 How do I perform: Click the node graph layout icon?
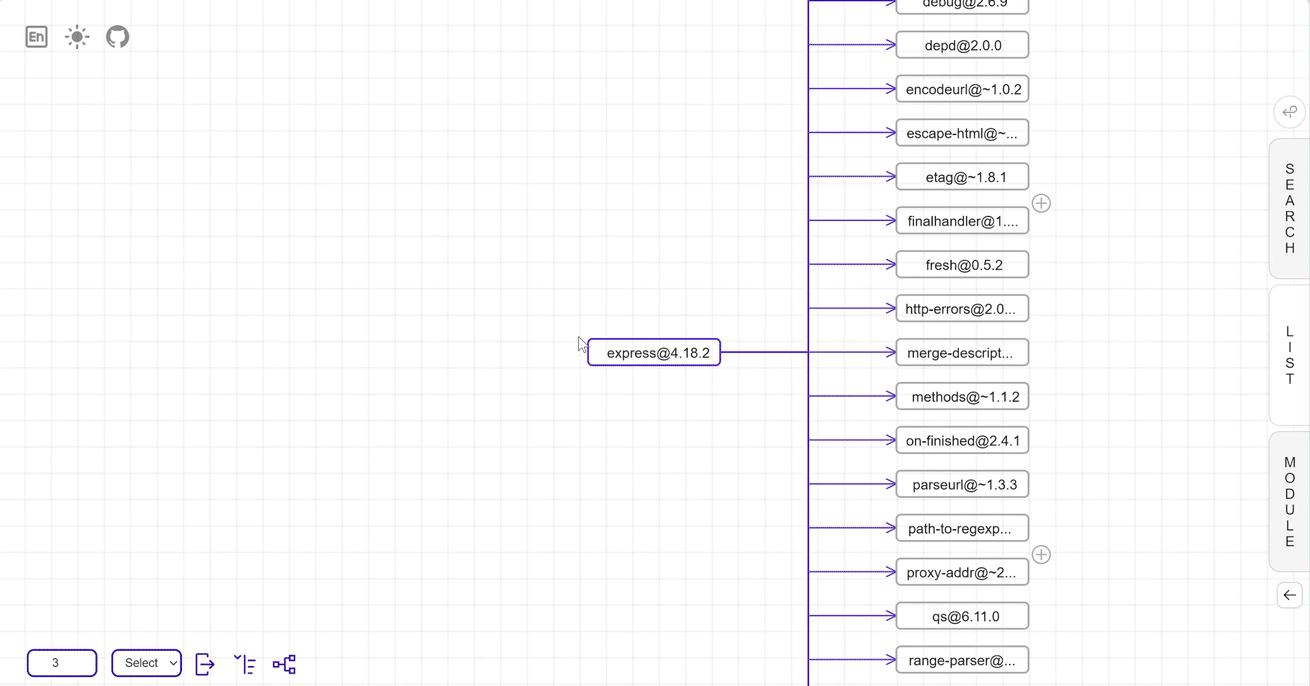click(x=284, y=664)
